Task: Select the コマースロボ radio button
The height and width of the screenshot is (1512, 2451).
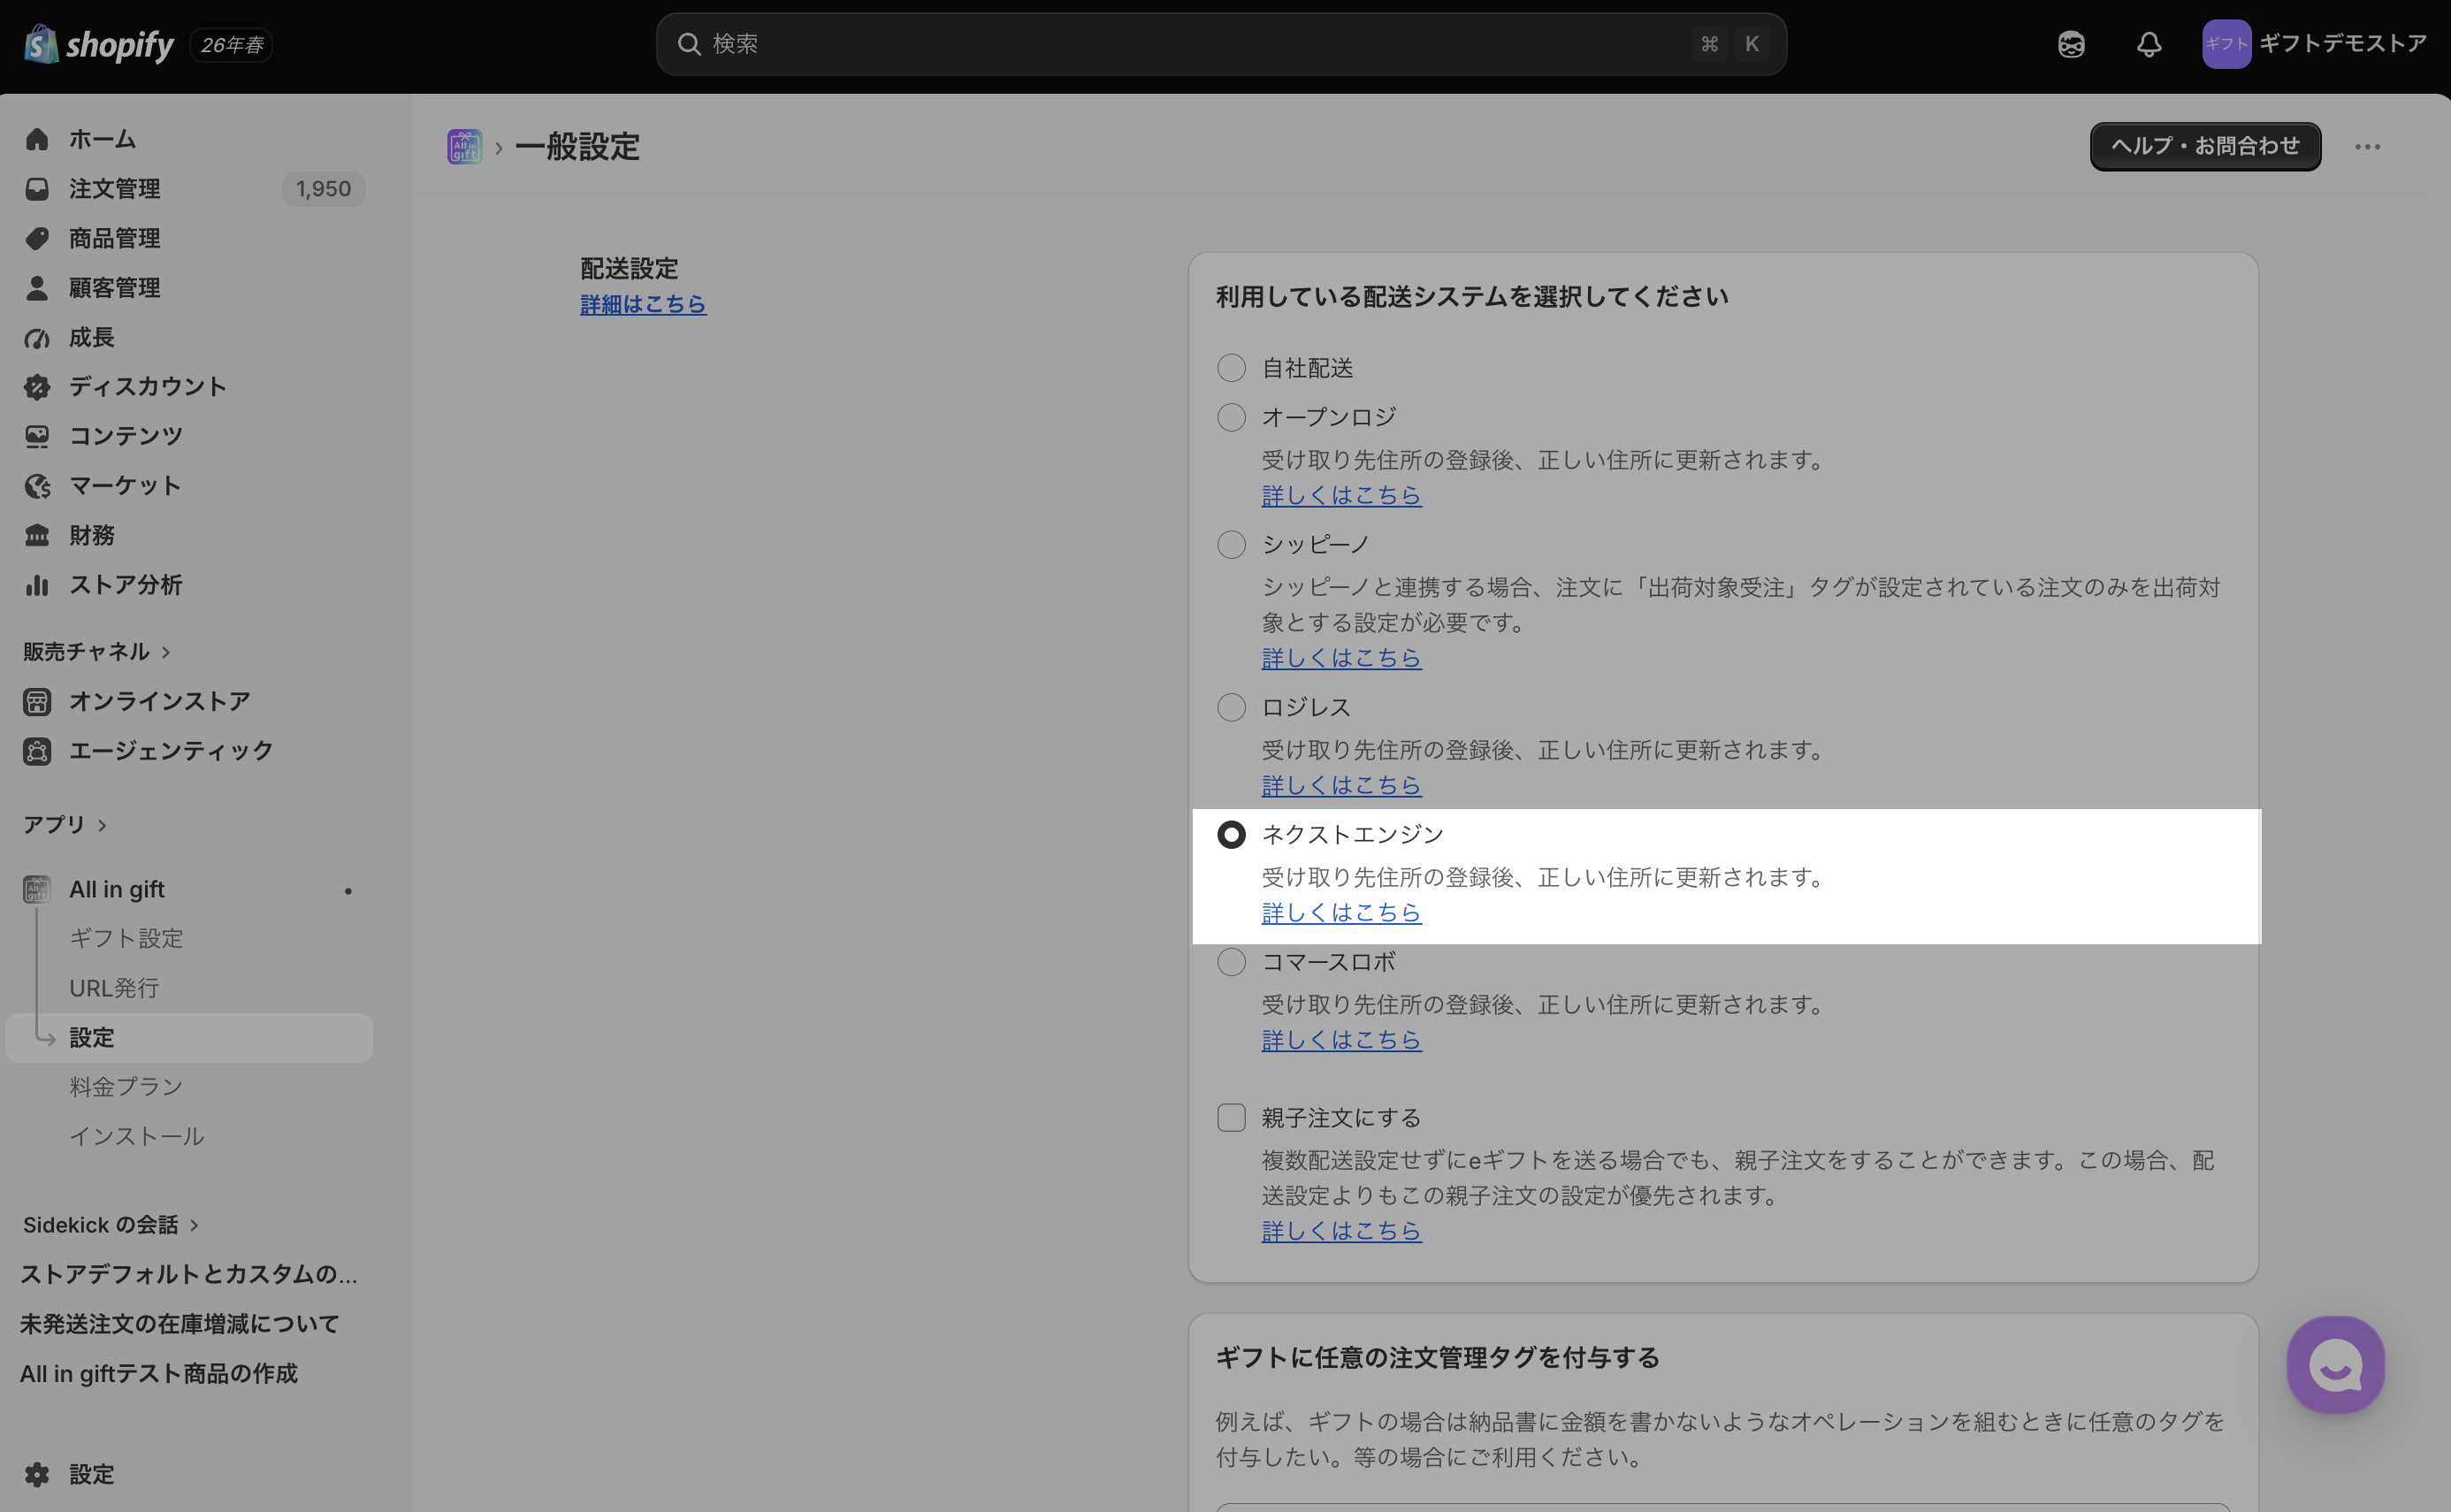Action: (1231, 962)
